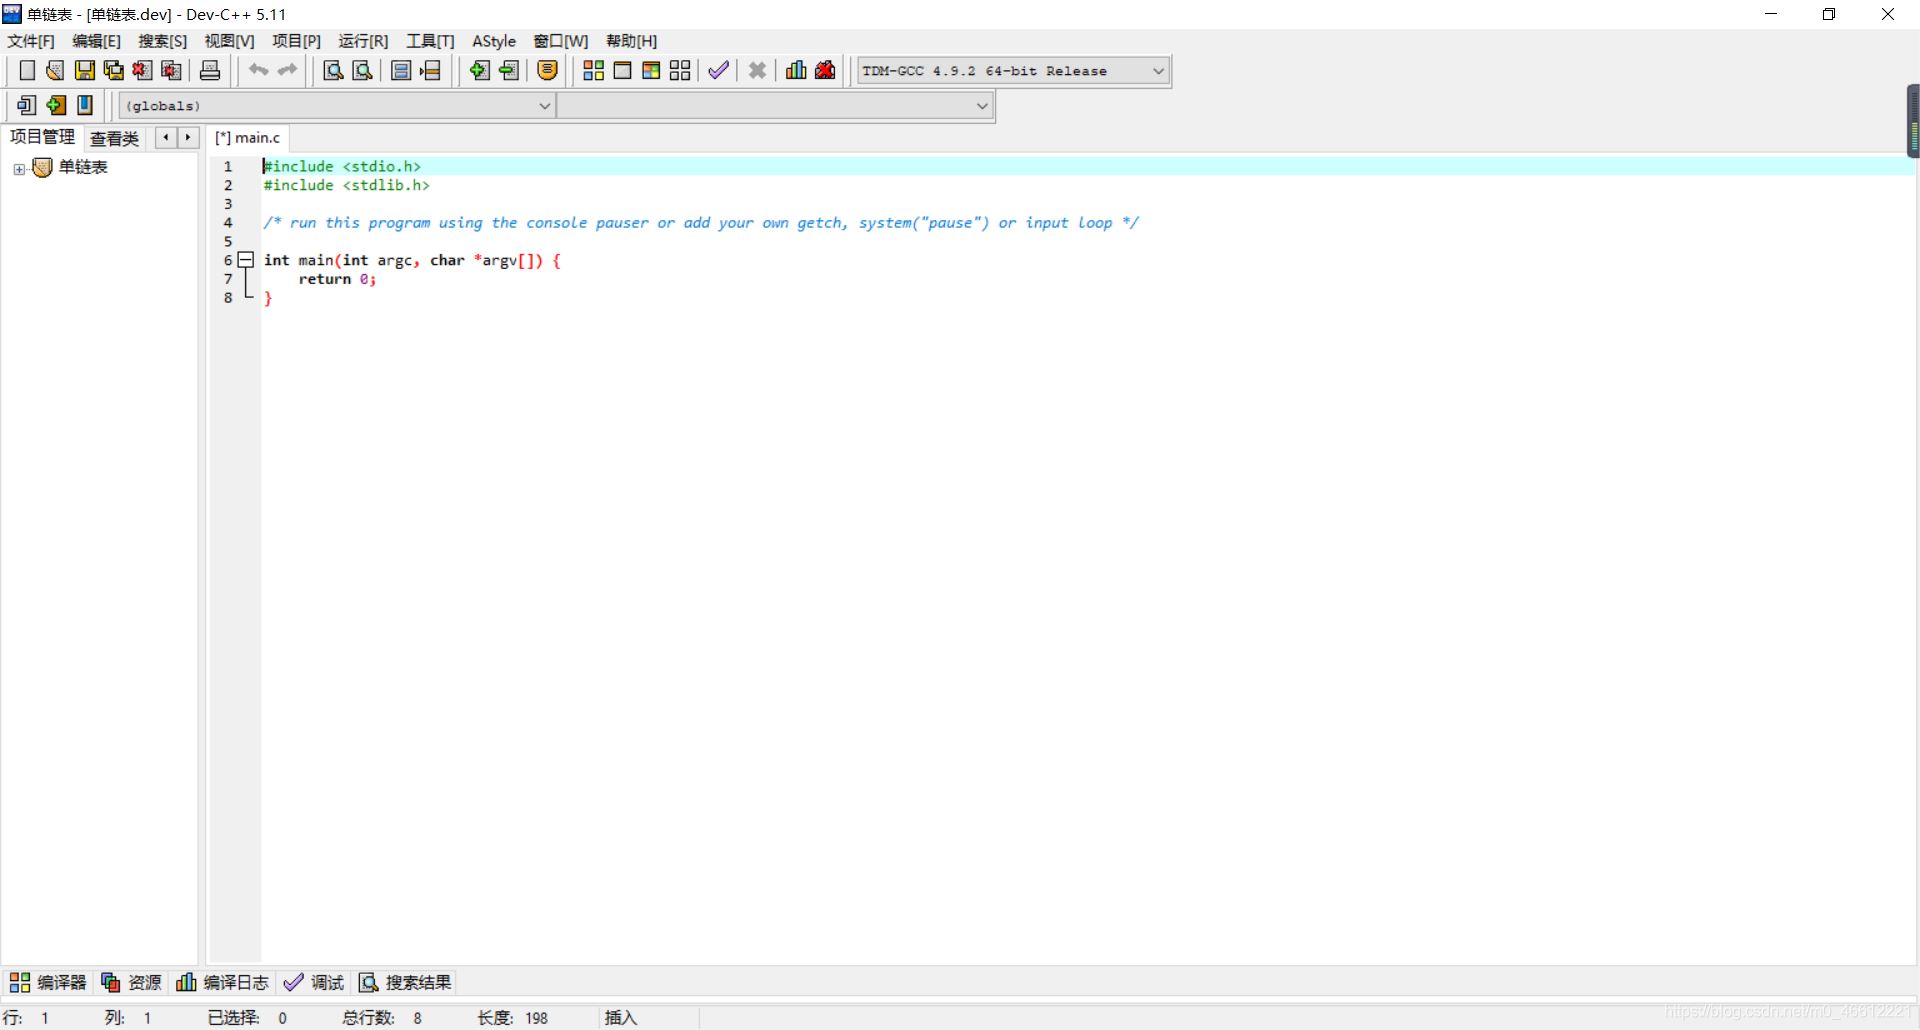Open the 搜索结果 bottom panel tab
The height and width of the screenshot is (1030, 1920).
(405, 982)
